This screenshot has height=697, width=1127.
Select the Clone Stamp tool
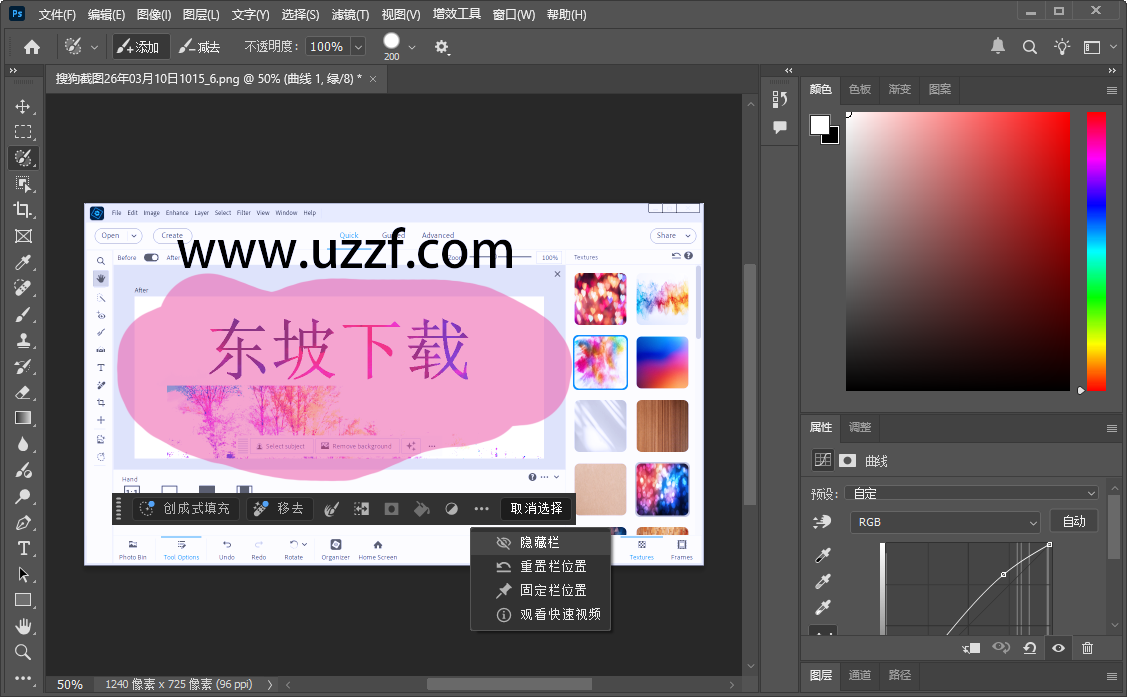tap(24, 341)
